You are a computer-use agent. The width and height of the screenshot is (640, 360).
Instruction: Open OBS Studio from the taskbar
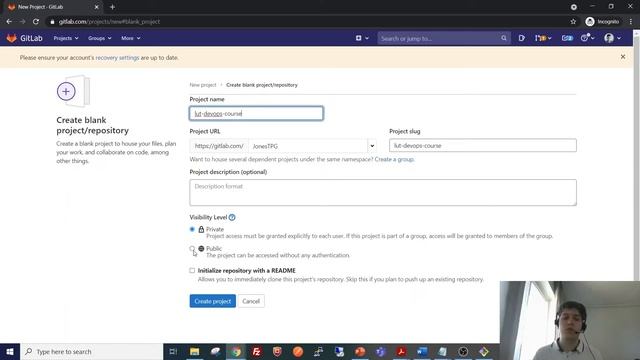point(463,351)
